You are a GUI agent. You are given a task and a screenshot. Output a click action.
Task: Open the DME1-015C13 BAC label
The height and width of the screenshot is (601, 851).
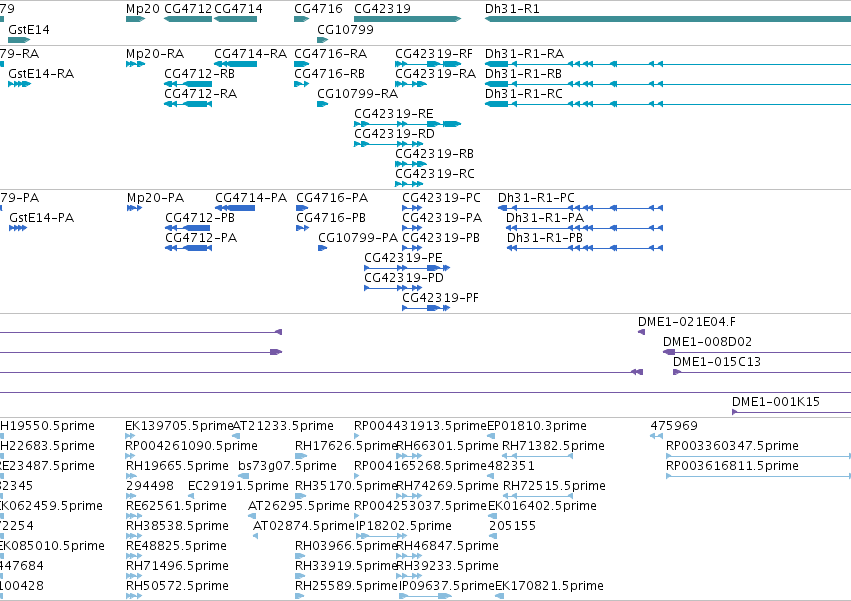[x=717, y=363]
